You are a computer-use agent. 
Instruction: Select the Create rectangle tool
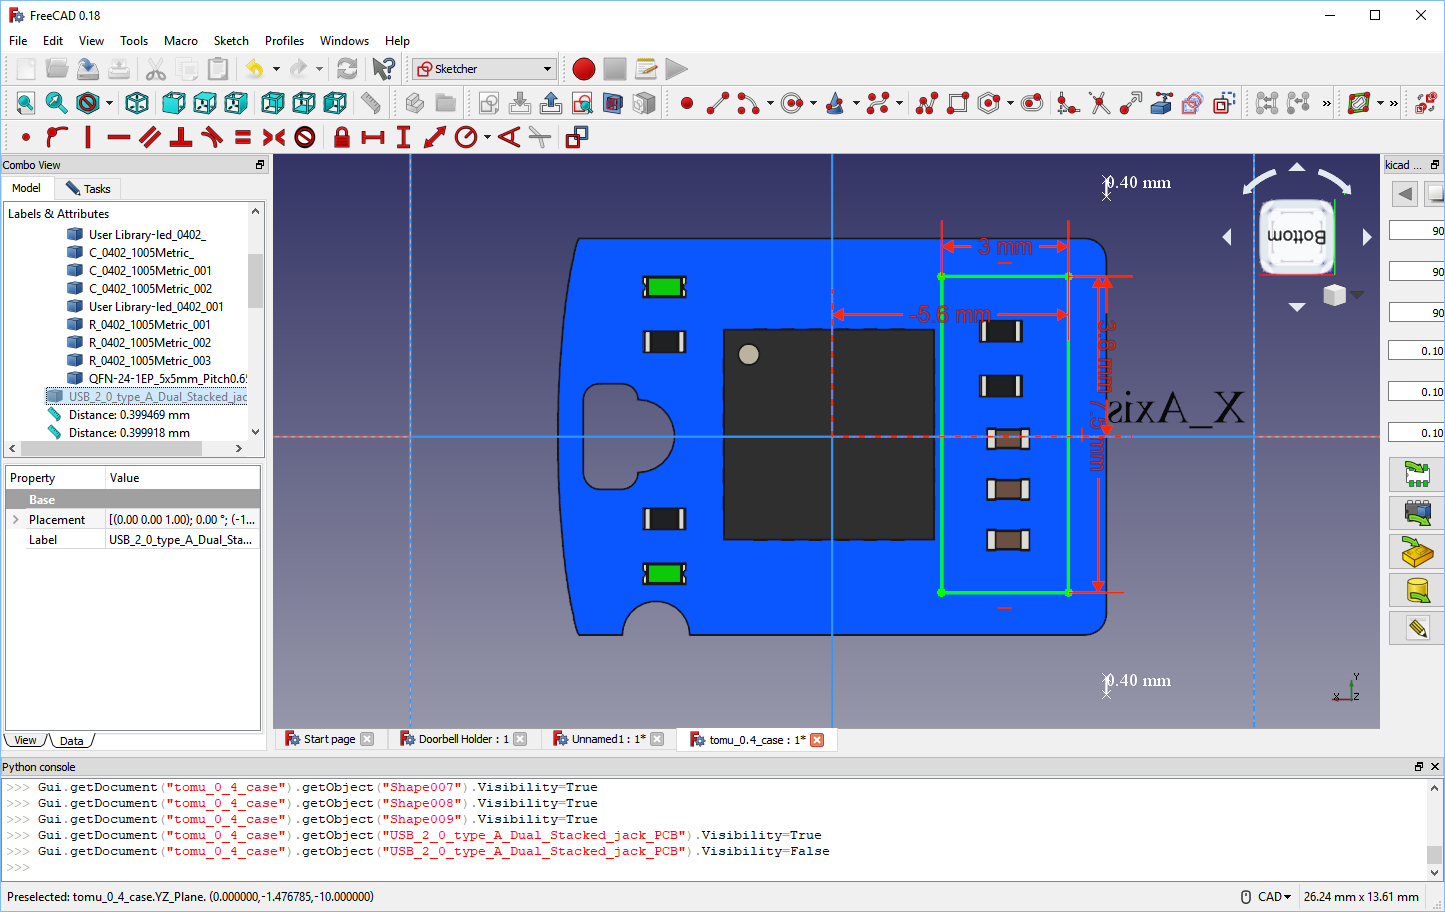[959, 102]
